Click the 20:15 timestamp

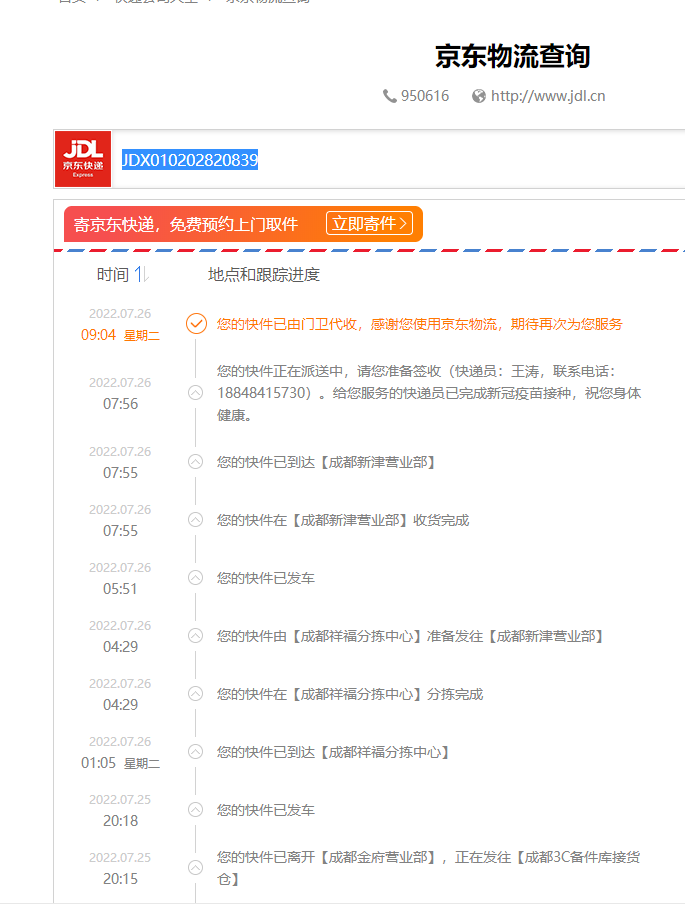tap(120, 879)
